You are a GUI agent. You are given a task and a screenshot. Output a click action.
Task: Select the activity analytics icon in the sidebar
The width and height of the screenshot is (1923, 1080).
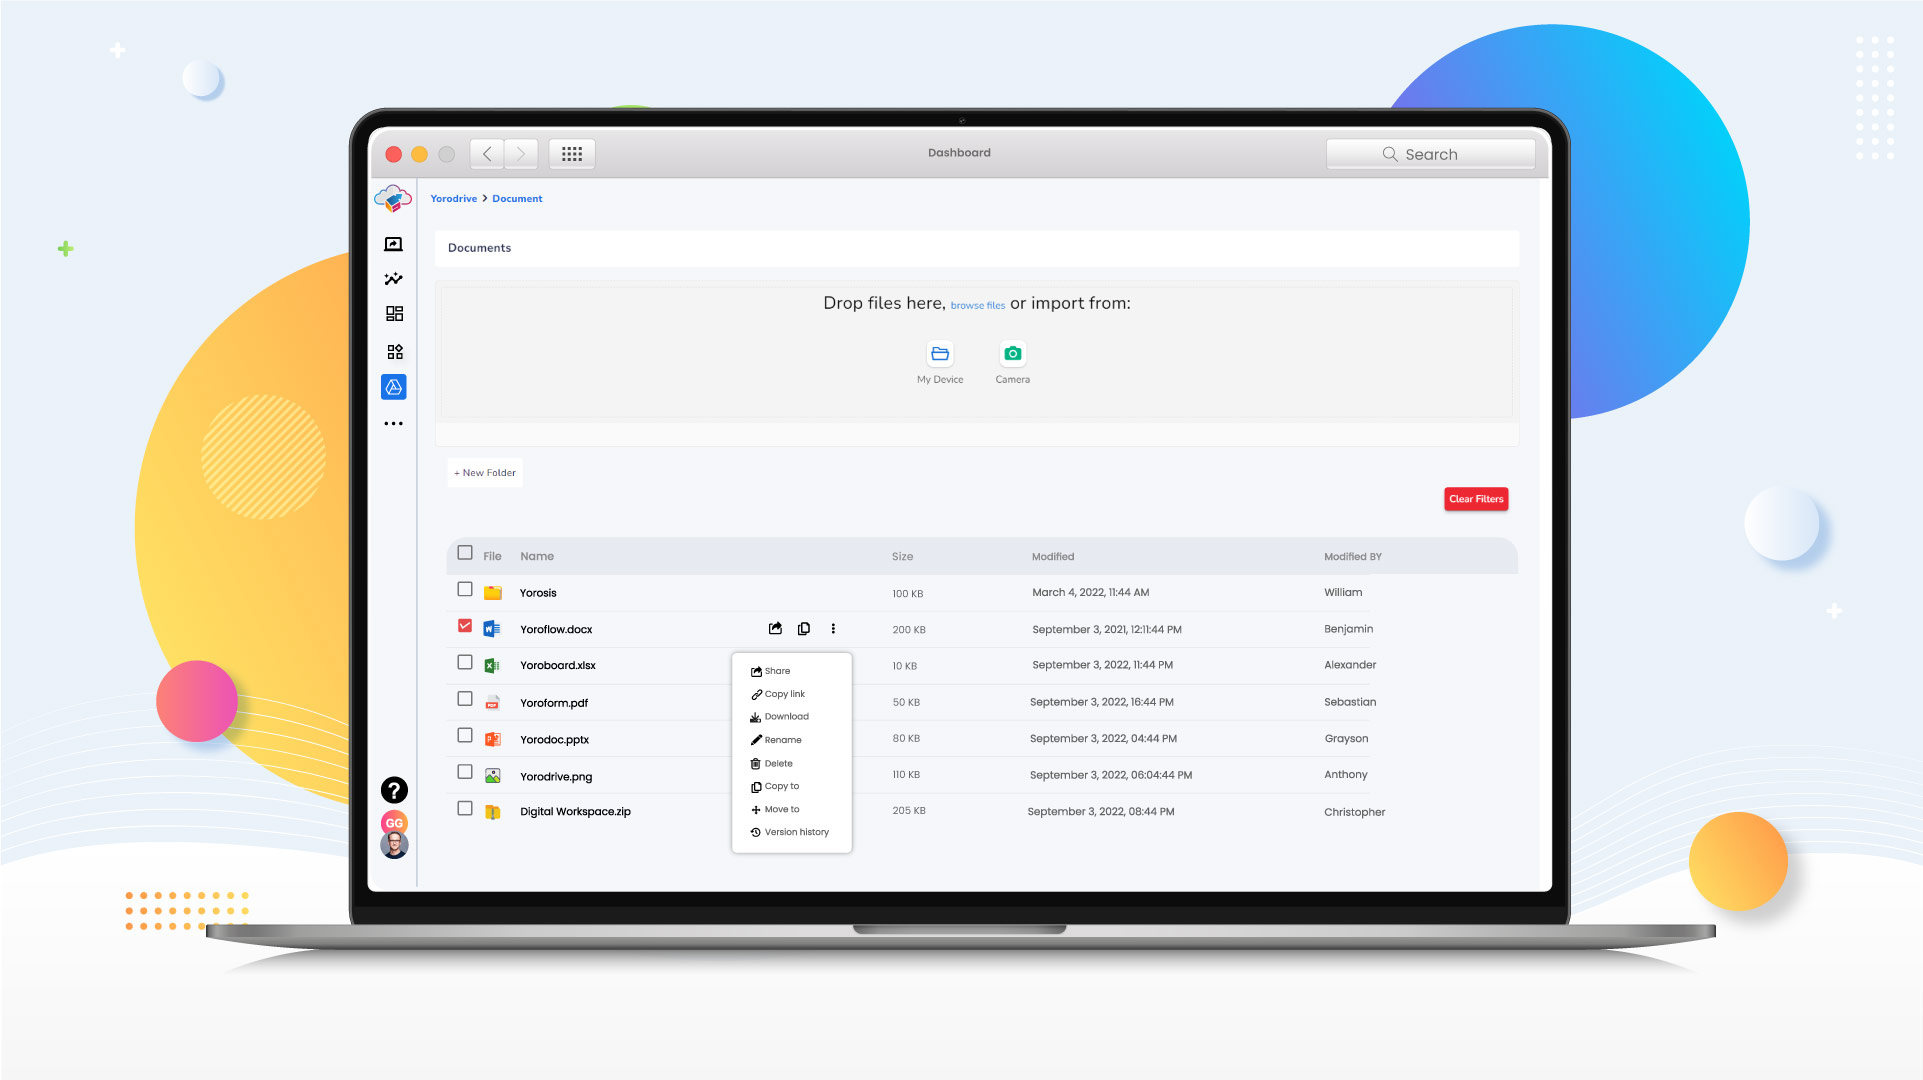coord(393,279)
